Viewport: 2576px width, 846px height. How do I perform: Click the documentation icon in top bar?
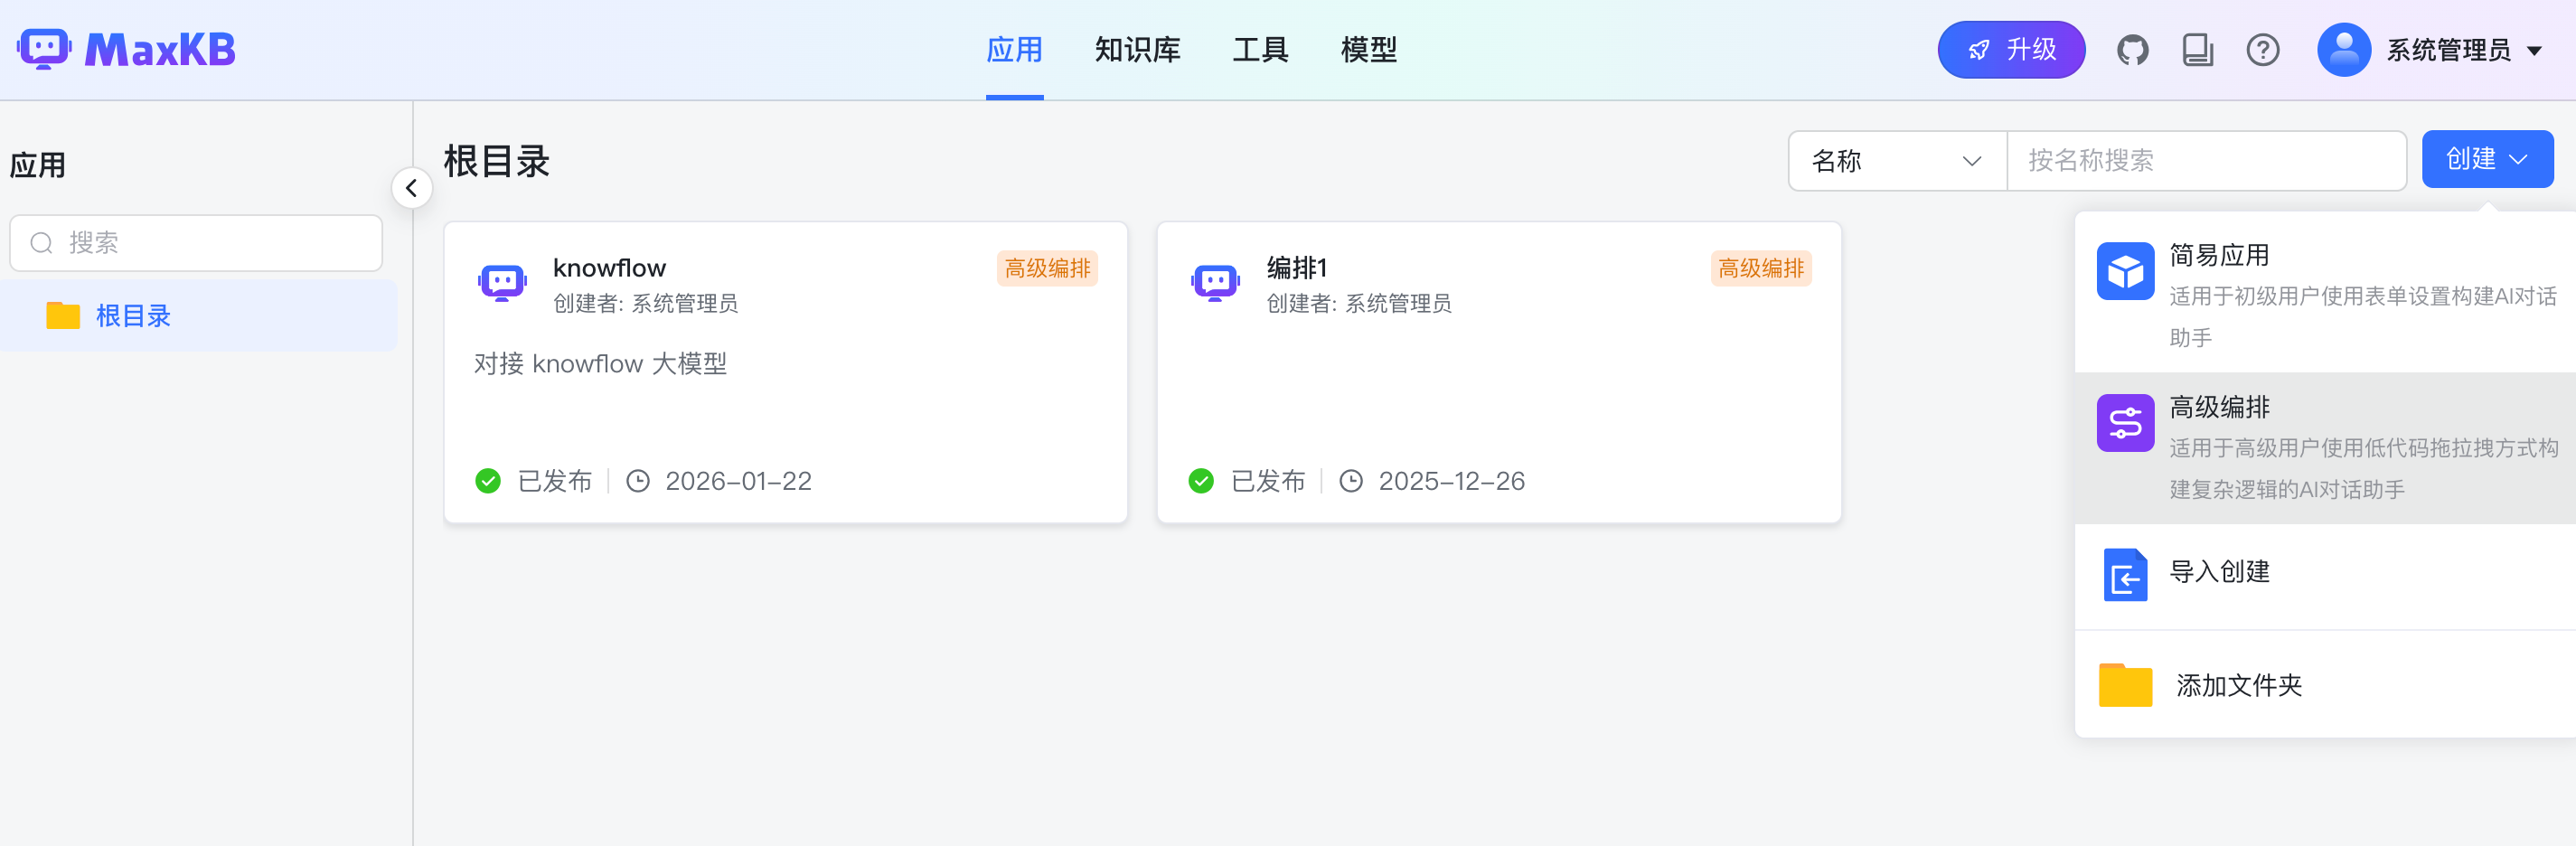tap(2198, 48)
